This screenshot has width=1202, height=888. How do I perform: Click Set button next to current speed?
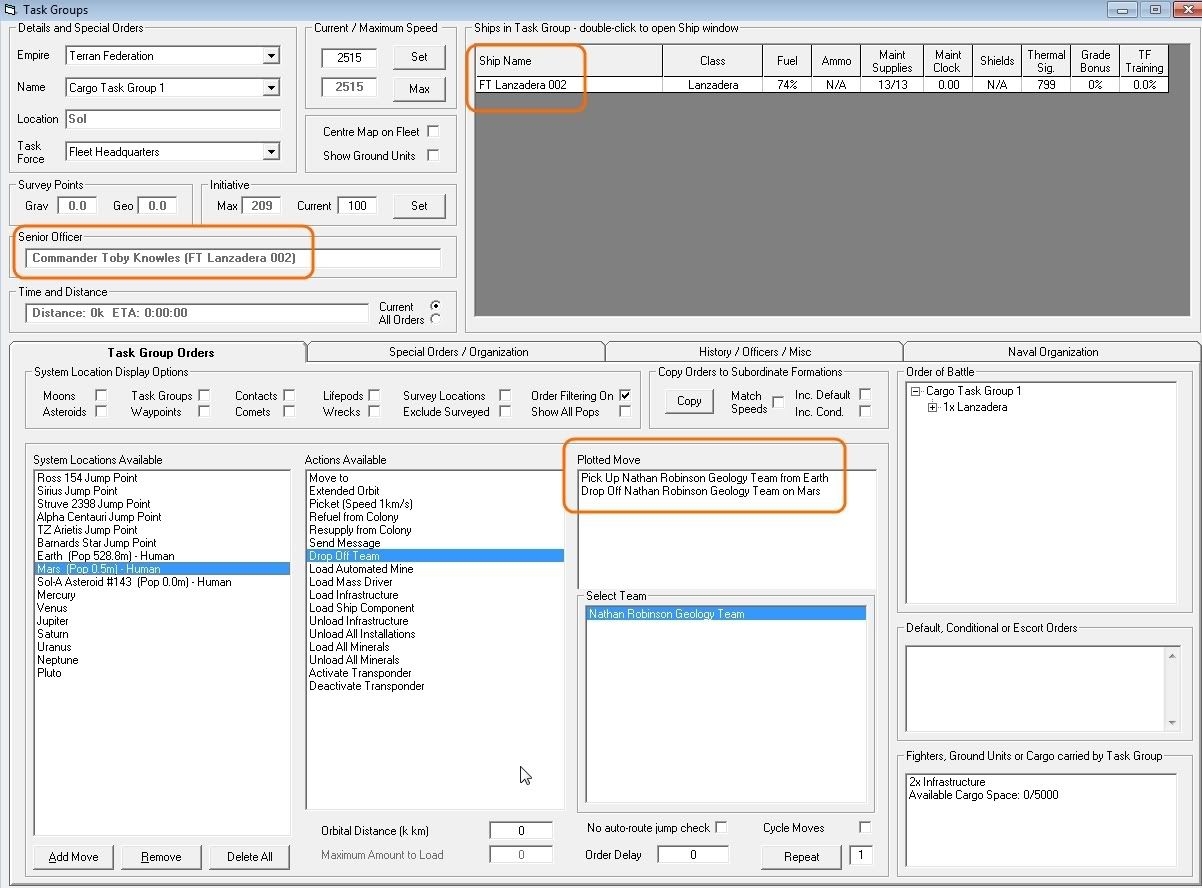(419, 57)
